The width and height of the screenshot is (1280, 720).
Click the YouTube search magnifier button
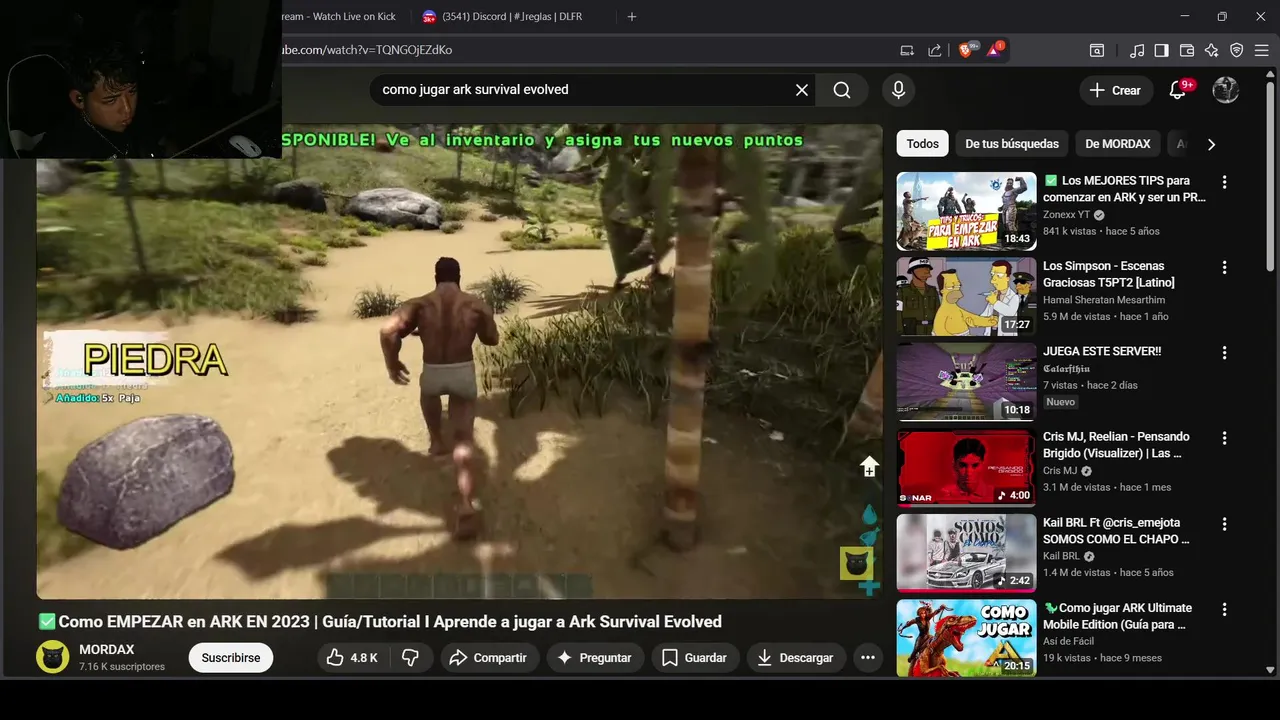(842, 90)
